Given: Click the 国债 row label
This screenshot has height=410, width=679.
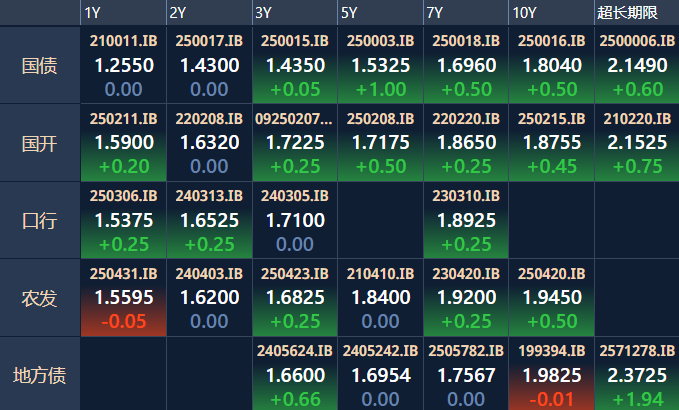Looking at the screenshot, I should click(40, 66).
